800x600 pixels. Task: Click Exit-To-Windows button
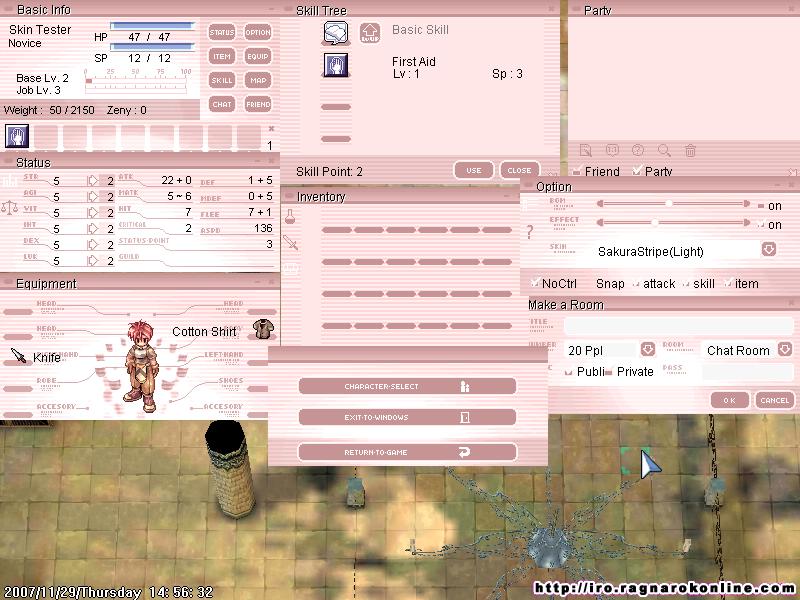click(x=407, y=417)
